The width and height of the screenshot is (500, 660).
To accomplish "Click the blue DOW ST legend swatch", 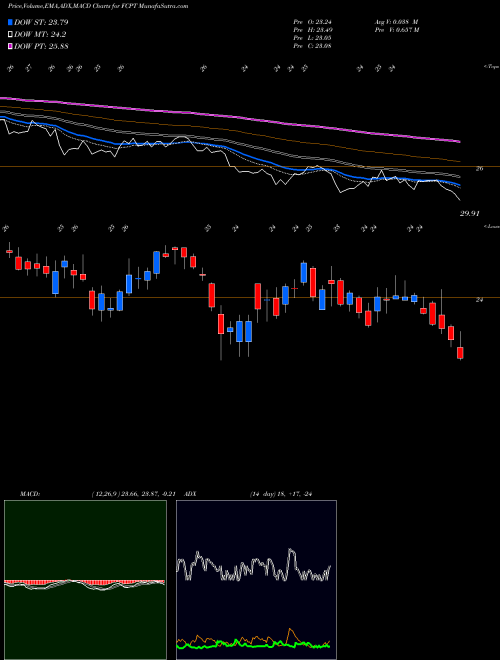I will pyautogui.click(x=10, y=22).
